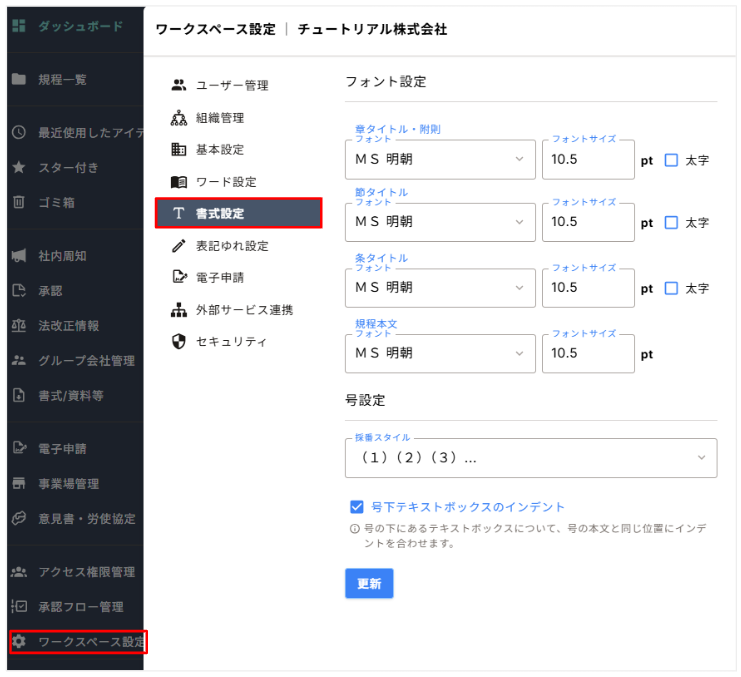
Task: Open the 法改正情報 scales icon
Action: click(18, 325)
